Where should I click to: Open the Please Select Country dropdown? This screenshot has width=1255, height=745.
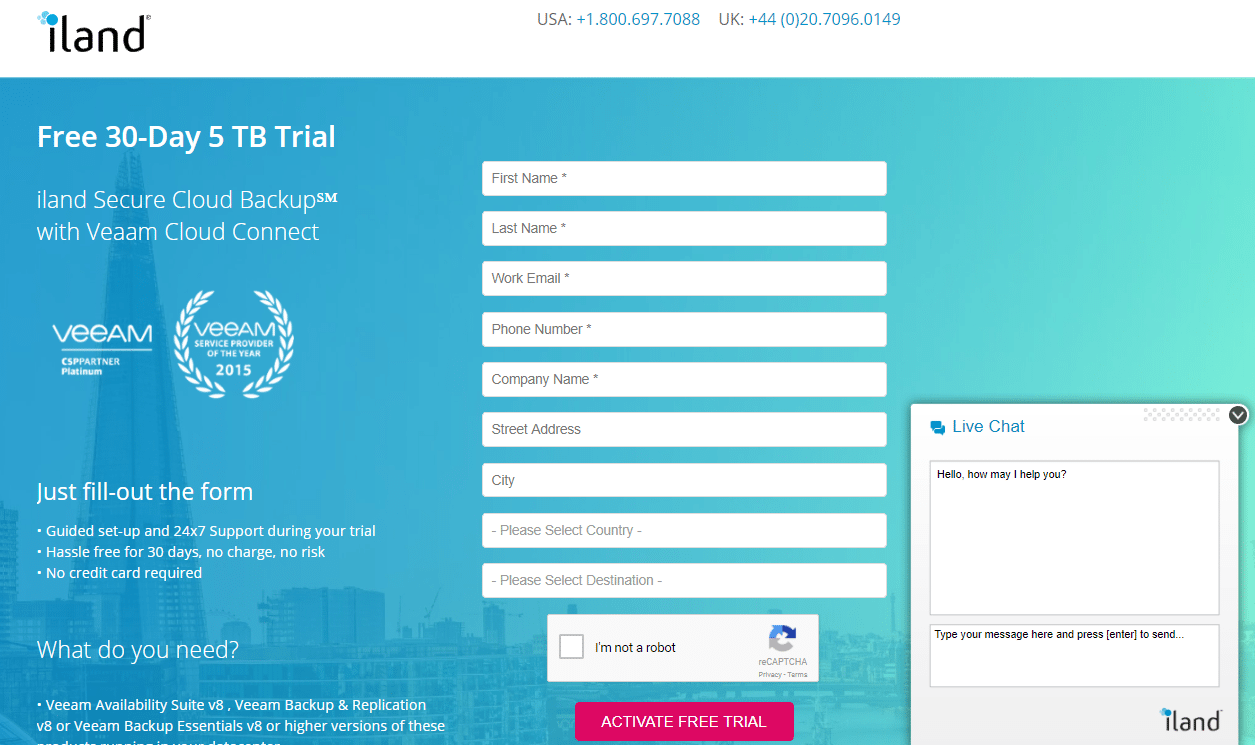(684, 530)
